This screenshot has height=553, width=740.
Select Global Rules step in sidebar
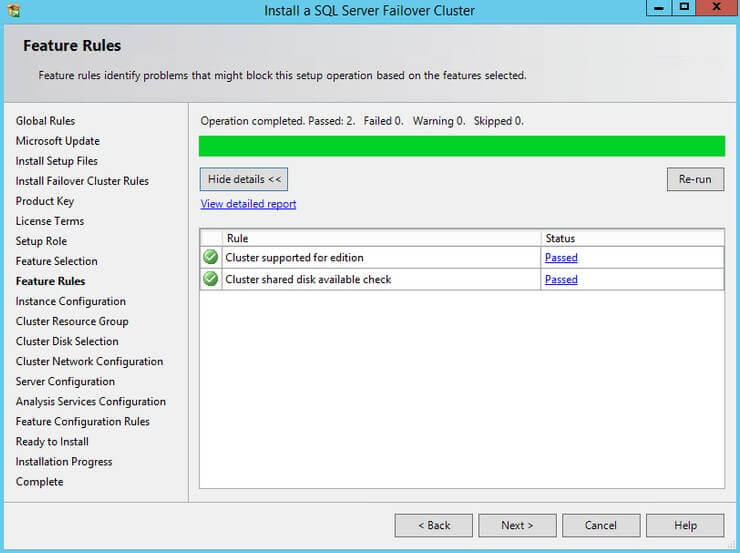click(x=45, y=121)
